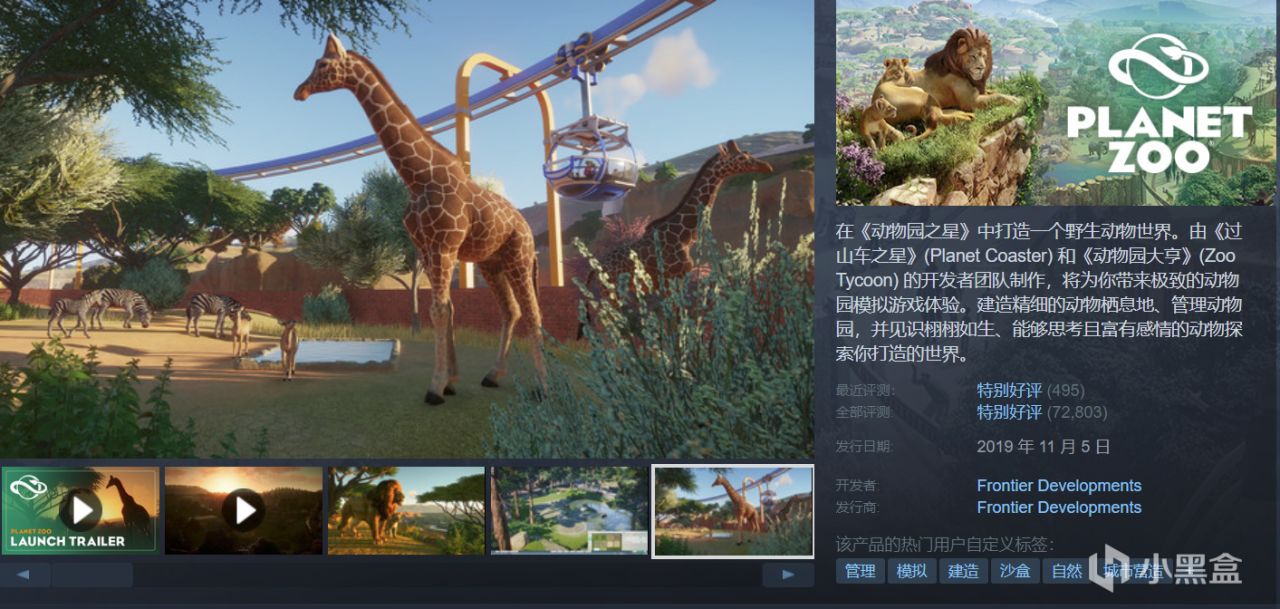
Task: Open developer Frontier Developments link
Action: point(1059,486)
